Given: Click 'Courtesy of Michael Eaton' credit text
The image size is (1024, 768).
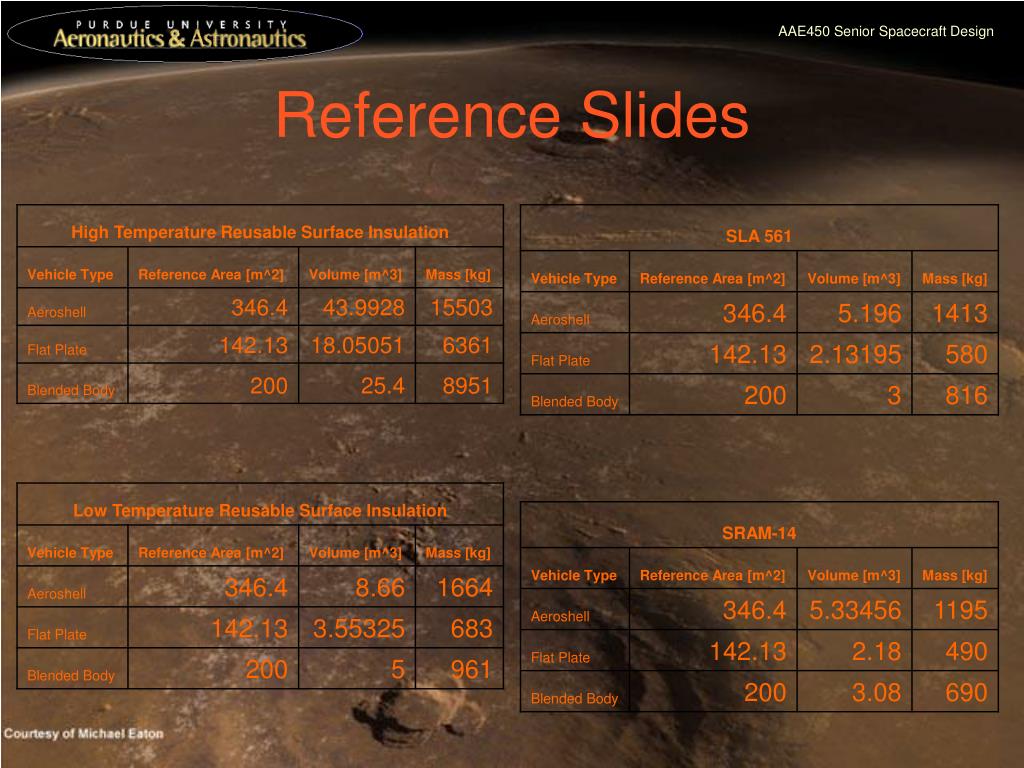Looking at the screenshot, I should pyautogui.click(x=84, y=733).
